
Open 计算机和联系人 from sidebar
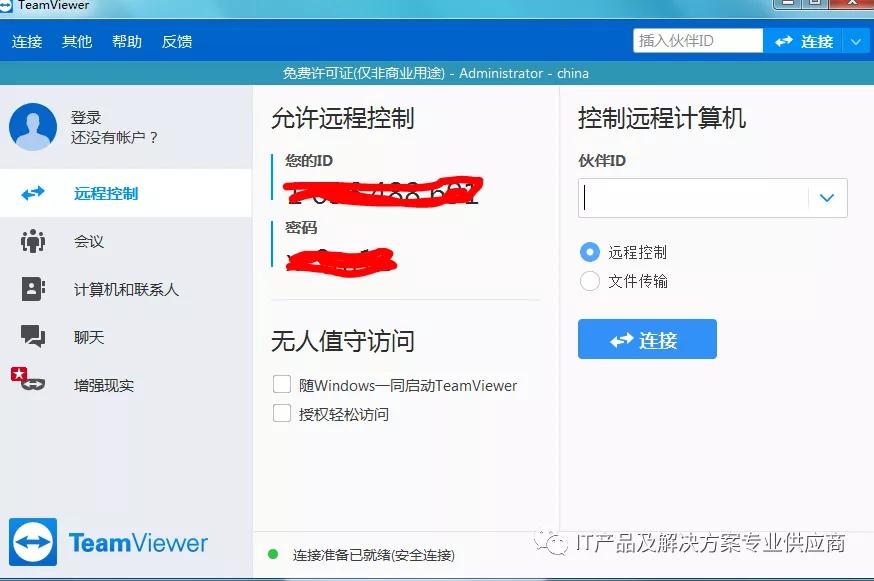tap(30, 289)
